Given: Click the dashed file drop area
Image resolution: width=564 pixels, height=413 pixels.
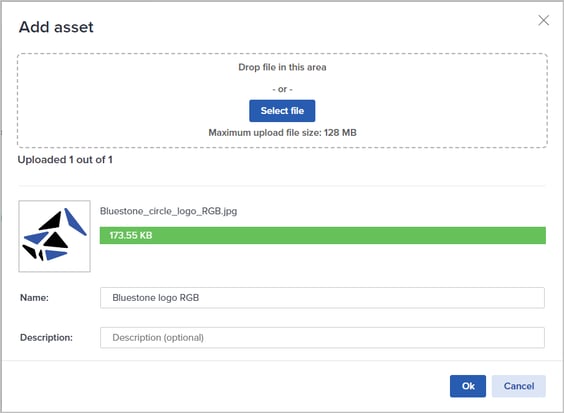Looking at the screenshot, I should pyautogui.click(x=282, y=100).
